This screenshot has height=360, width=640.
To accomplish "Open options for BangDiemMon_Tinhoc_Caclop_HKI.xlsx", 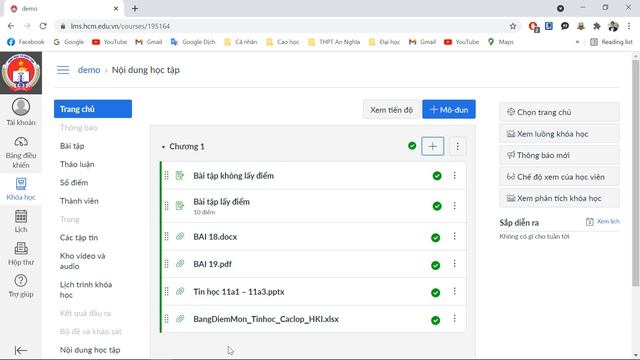I will 454,319.
